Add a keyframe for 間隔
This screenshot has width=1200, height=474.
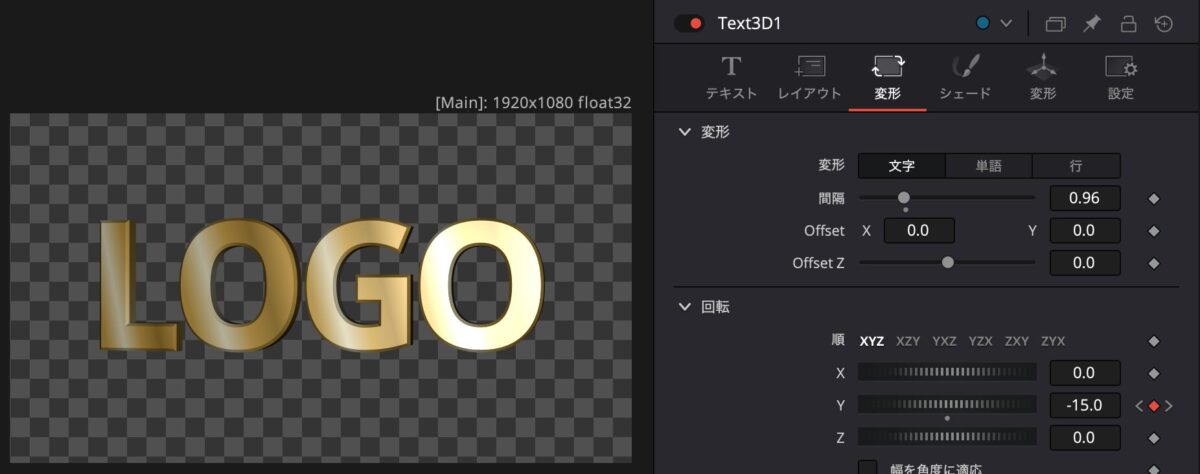[1153, 199]
